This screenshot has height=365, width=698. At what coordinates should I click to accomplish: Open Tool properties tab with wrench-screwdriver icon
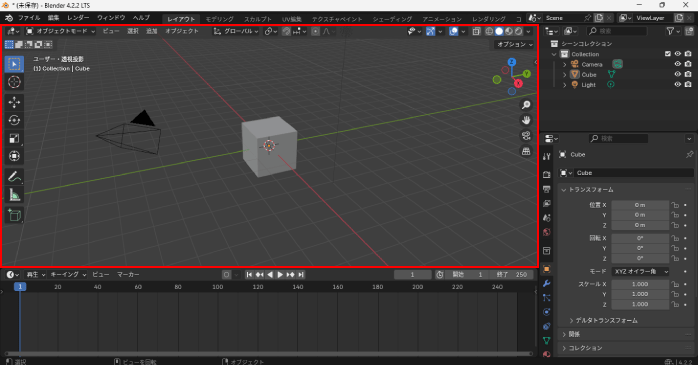pos(547,156)
